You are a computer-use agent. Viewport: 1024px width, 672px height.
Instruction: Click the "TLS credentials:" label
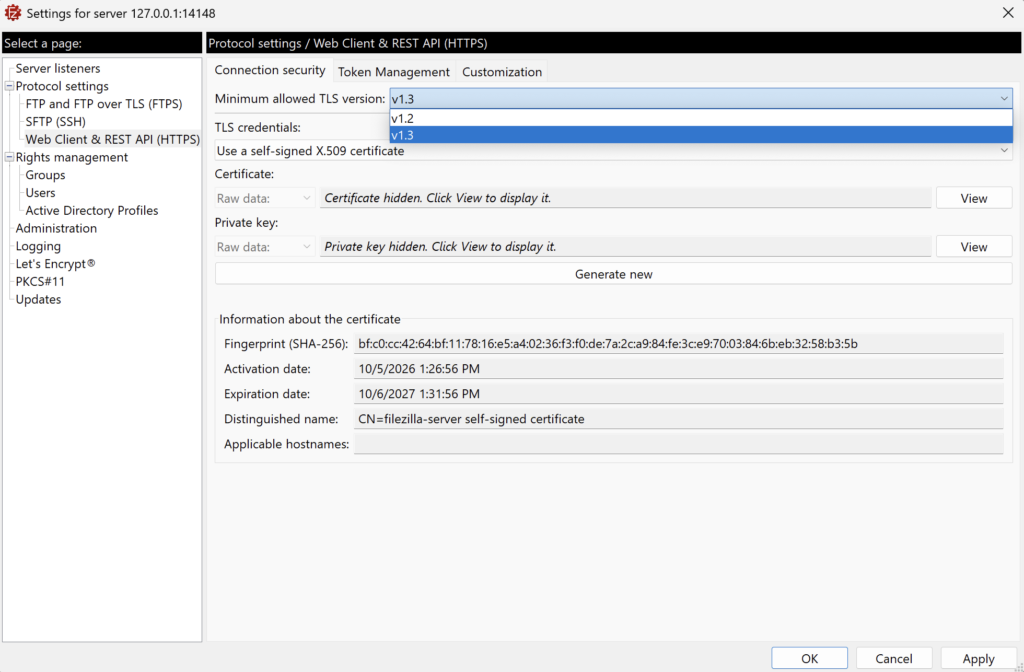(257, 127)
